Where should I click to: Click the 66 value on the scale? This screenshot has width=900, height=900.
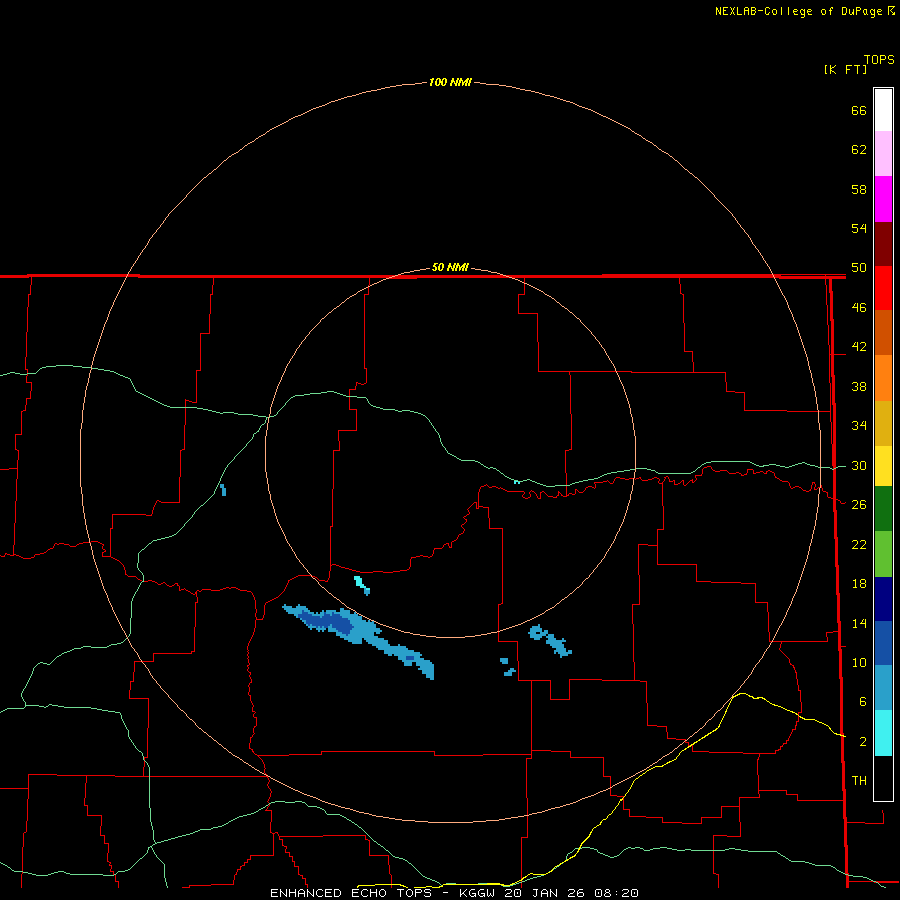pos(859,110)
